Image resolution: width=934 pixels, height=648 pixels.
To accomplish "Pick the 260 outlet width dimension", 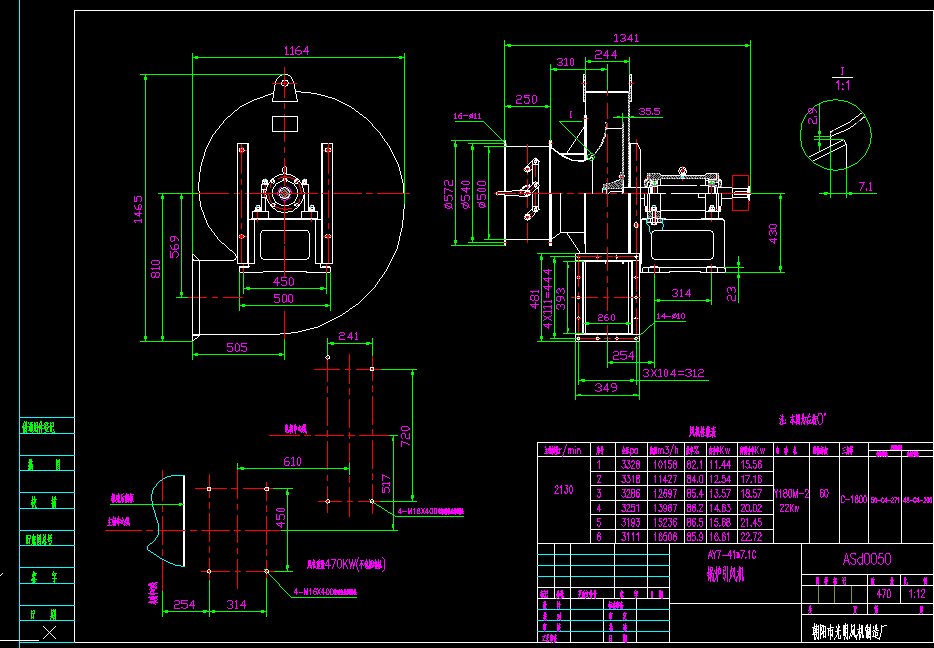I will [606, 317].
